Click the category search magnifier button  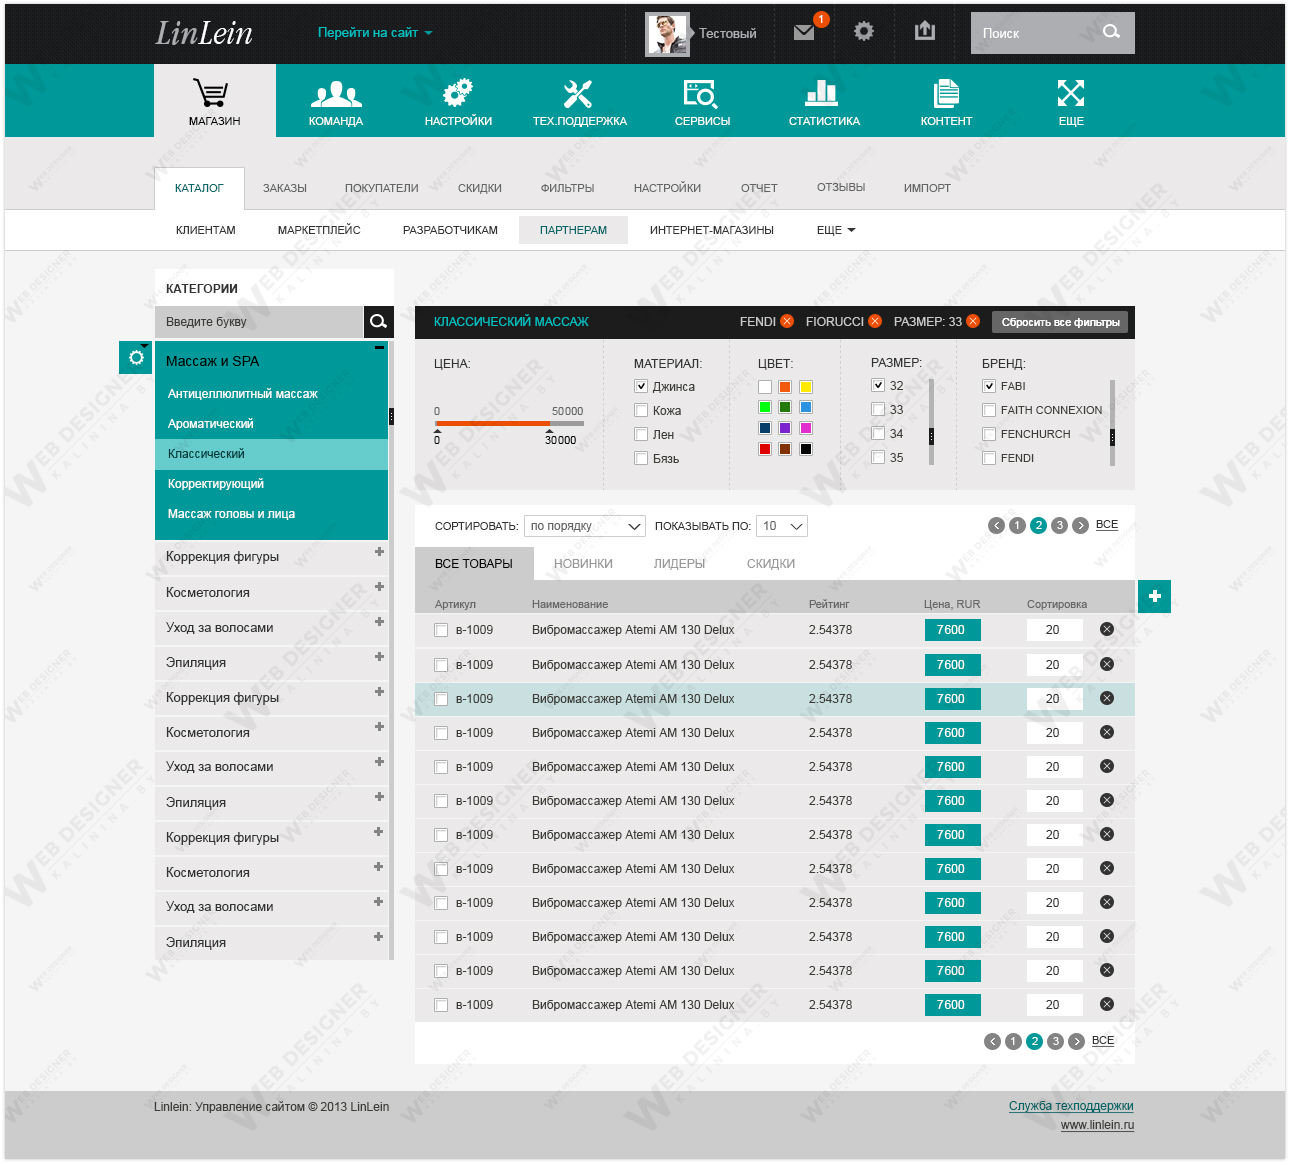378,321
